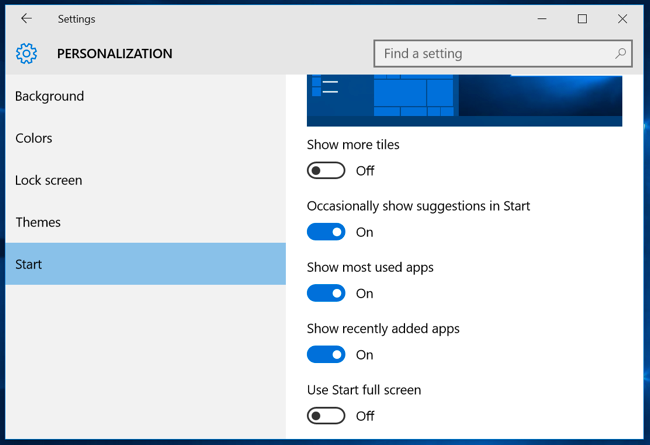The width and height of the screenshot is (650, 445).
Task: Click the Personalization gear icon
Action: 26,53
